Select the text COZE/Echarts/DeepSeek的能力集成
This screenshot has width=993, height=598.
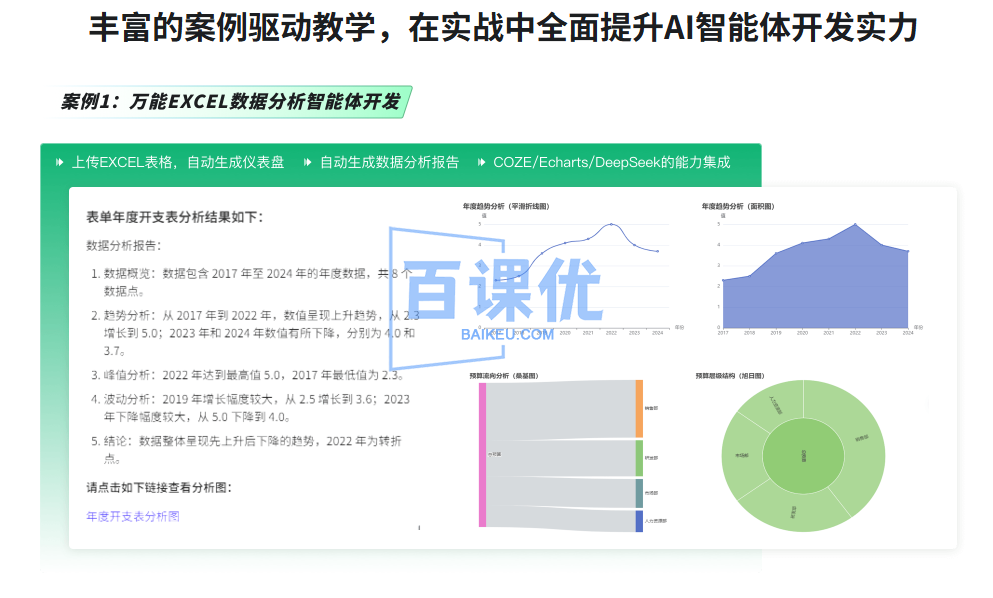612,162
